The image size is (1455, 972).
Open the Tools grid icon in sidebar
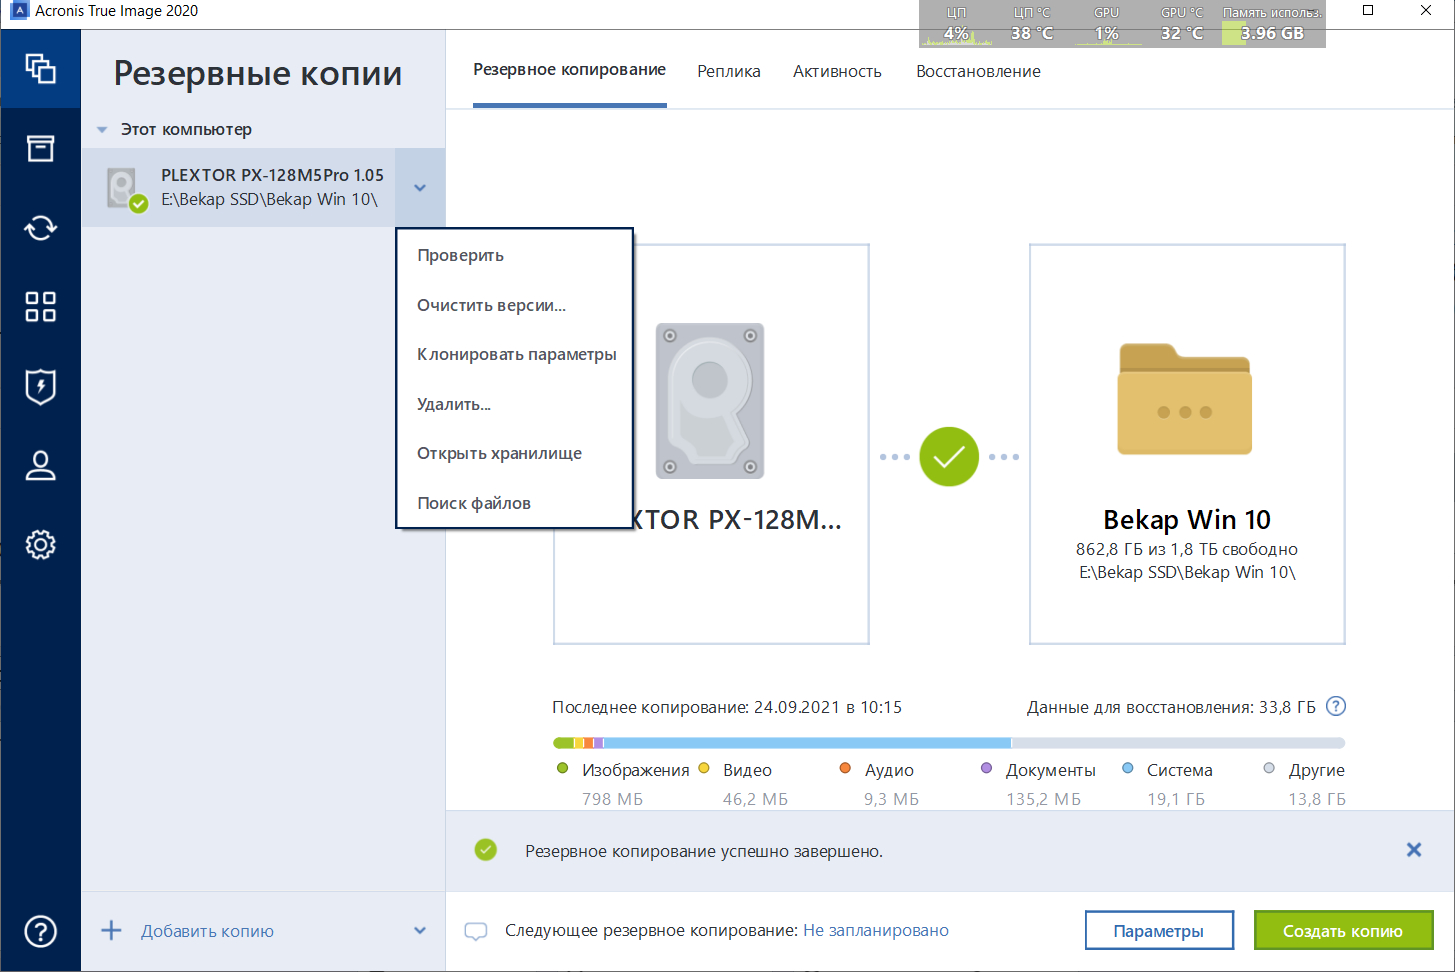pyautogui.click(x=40, y=307)
